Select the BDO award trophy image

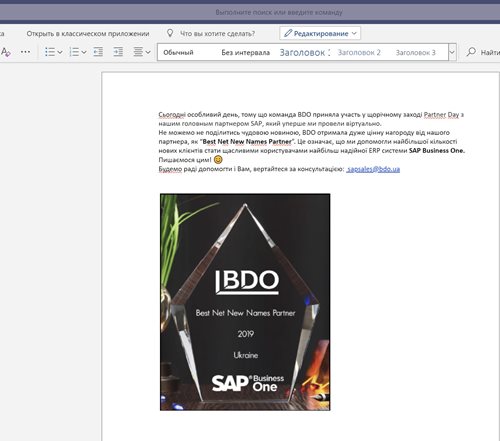245,302
